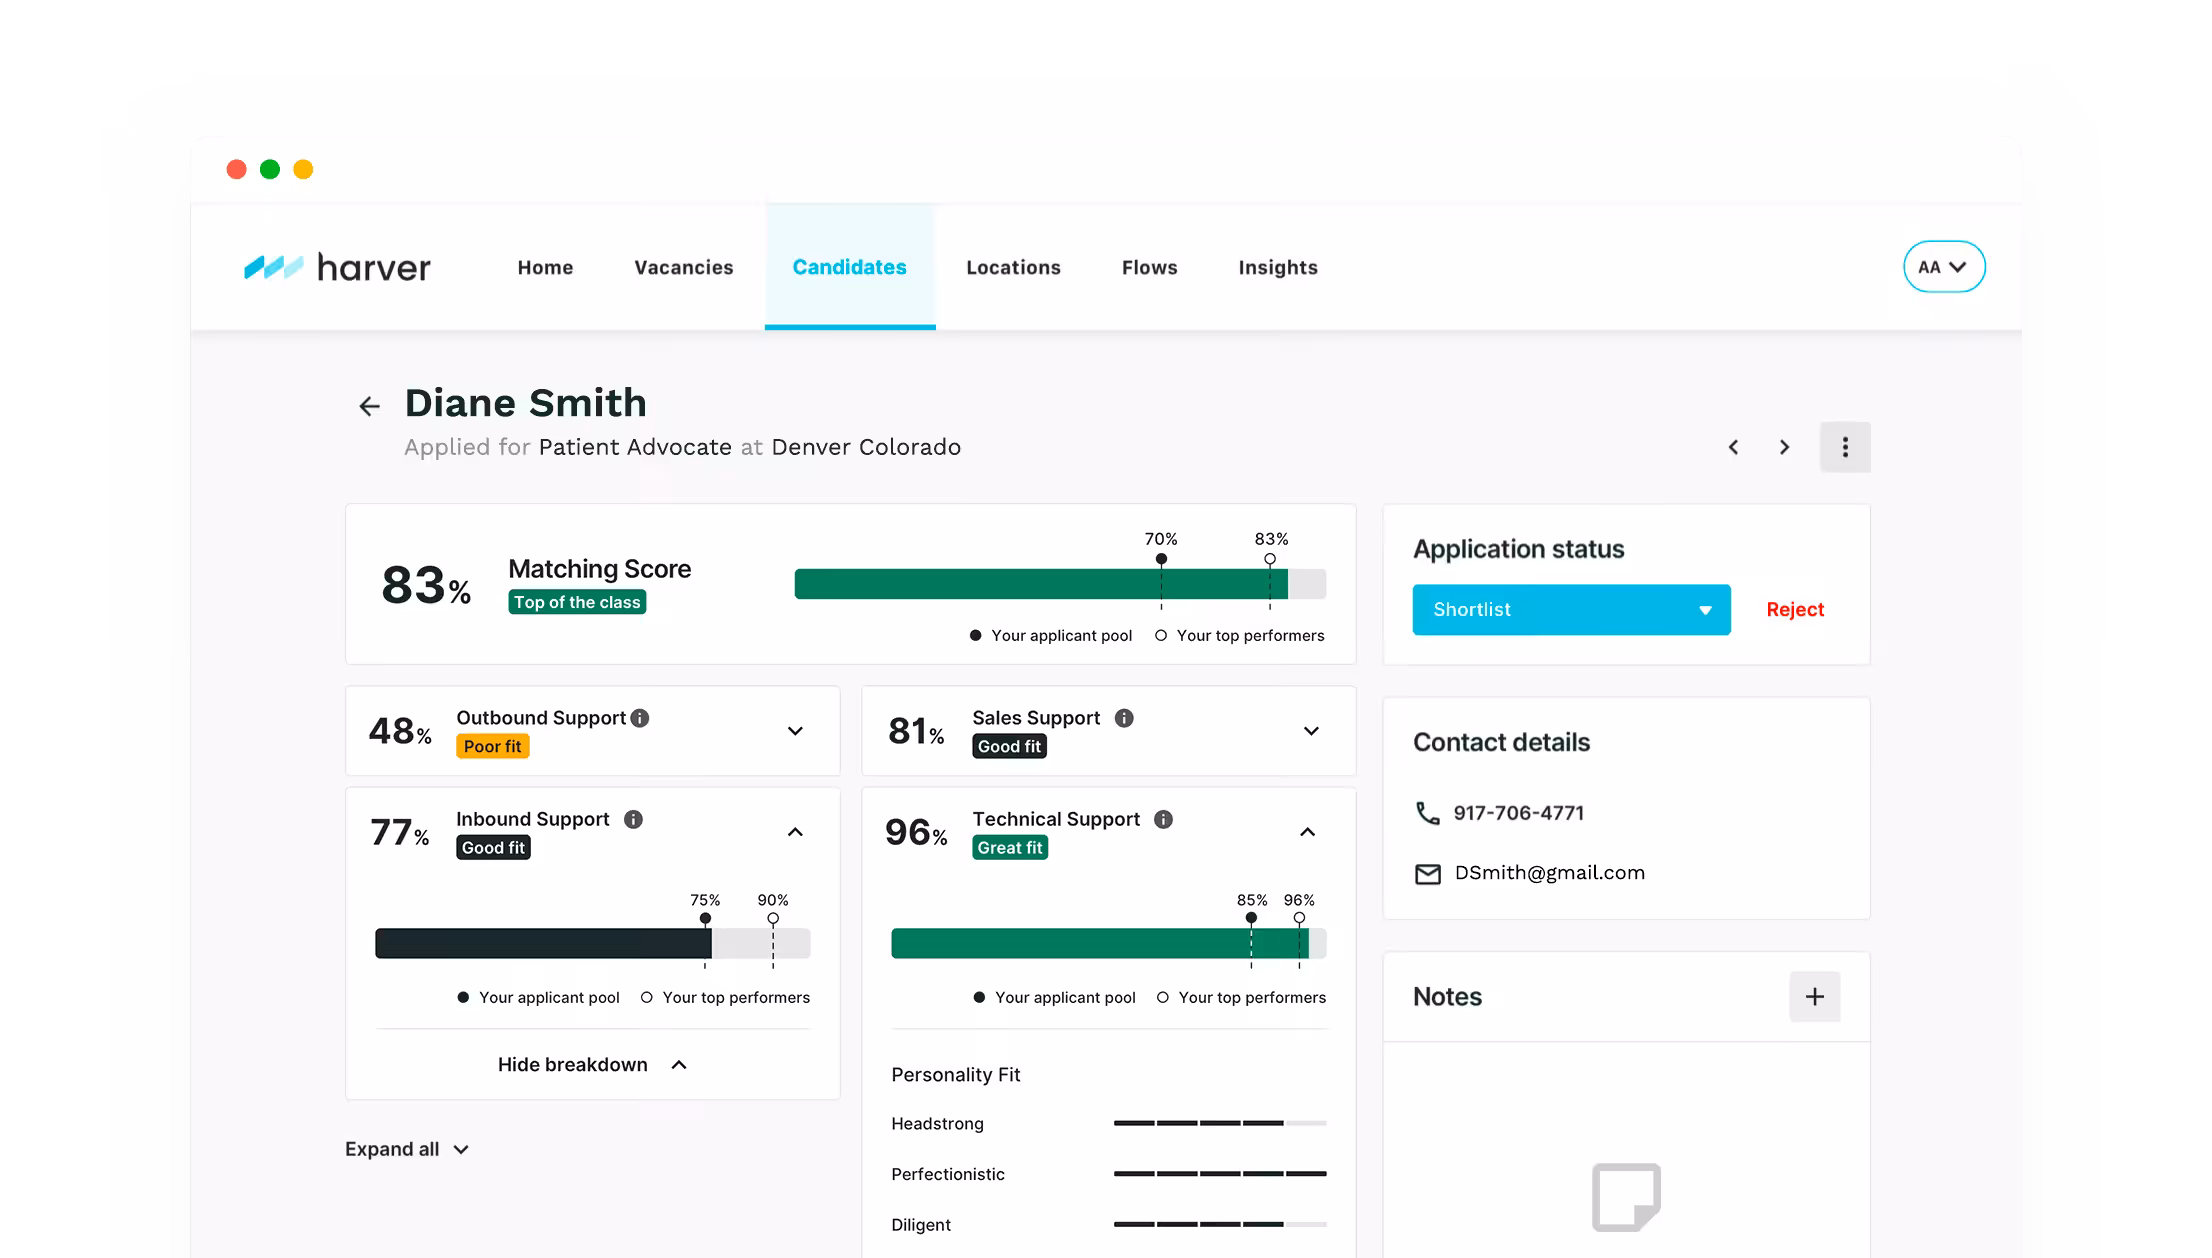Click the Notes heading
Image resolution: width=2212 pixels, height=1258 pixels.
(x=1447, y=997)
